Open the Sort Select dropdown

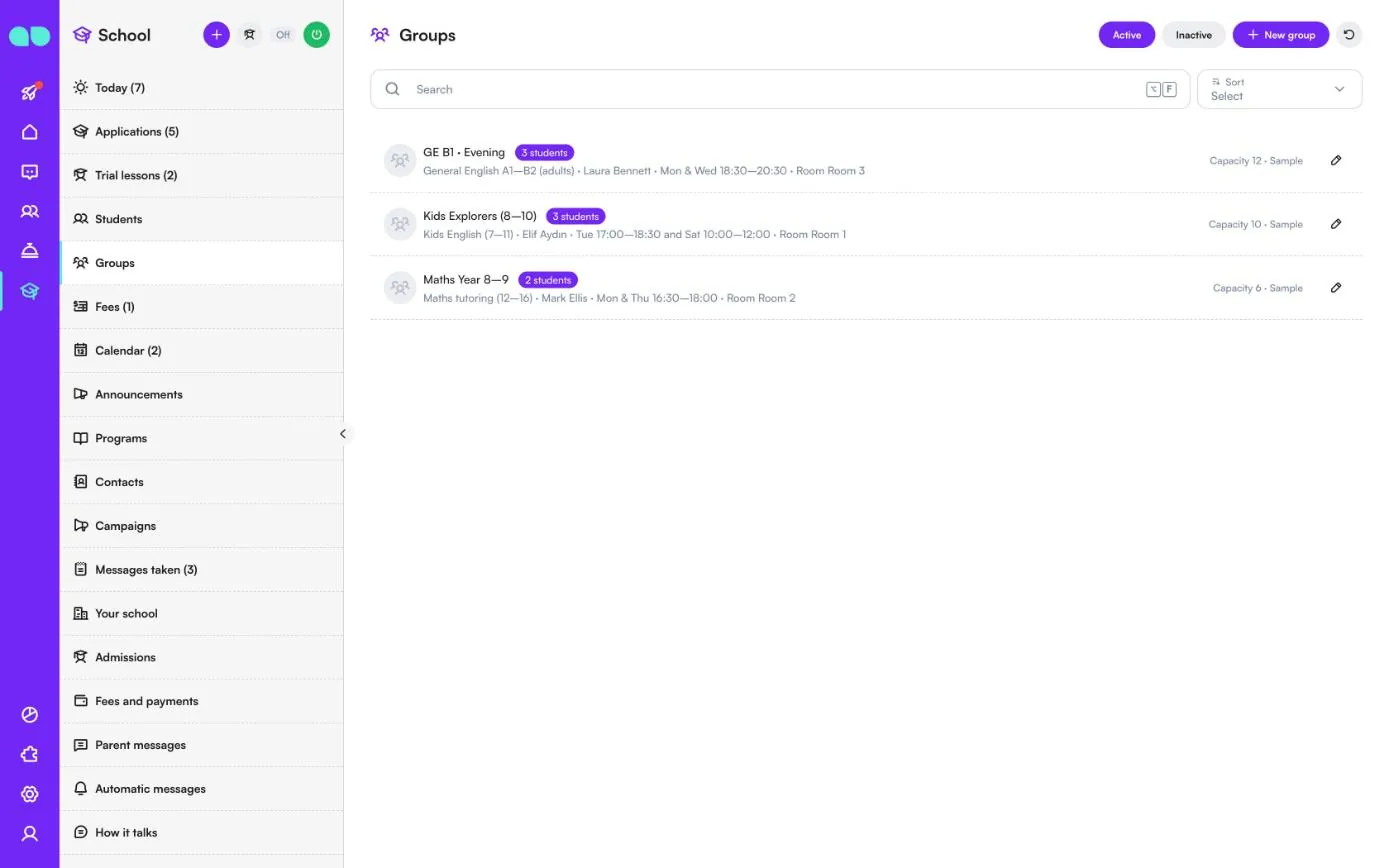pos(1279,89)
